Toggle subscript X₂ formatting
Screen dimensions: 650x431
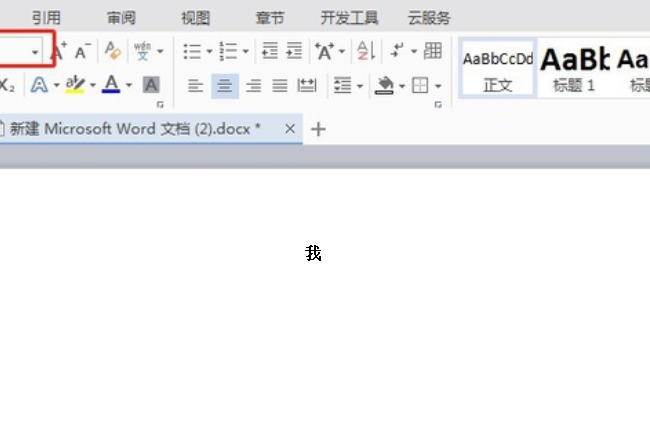[x=7, y=85]
